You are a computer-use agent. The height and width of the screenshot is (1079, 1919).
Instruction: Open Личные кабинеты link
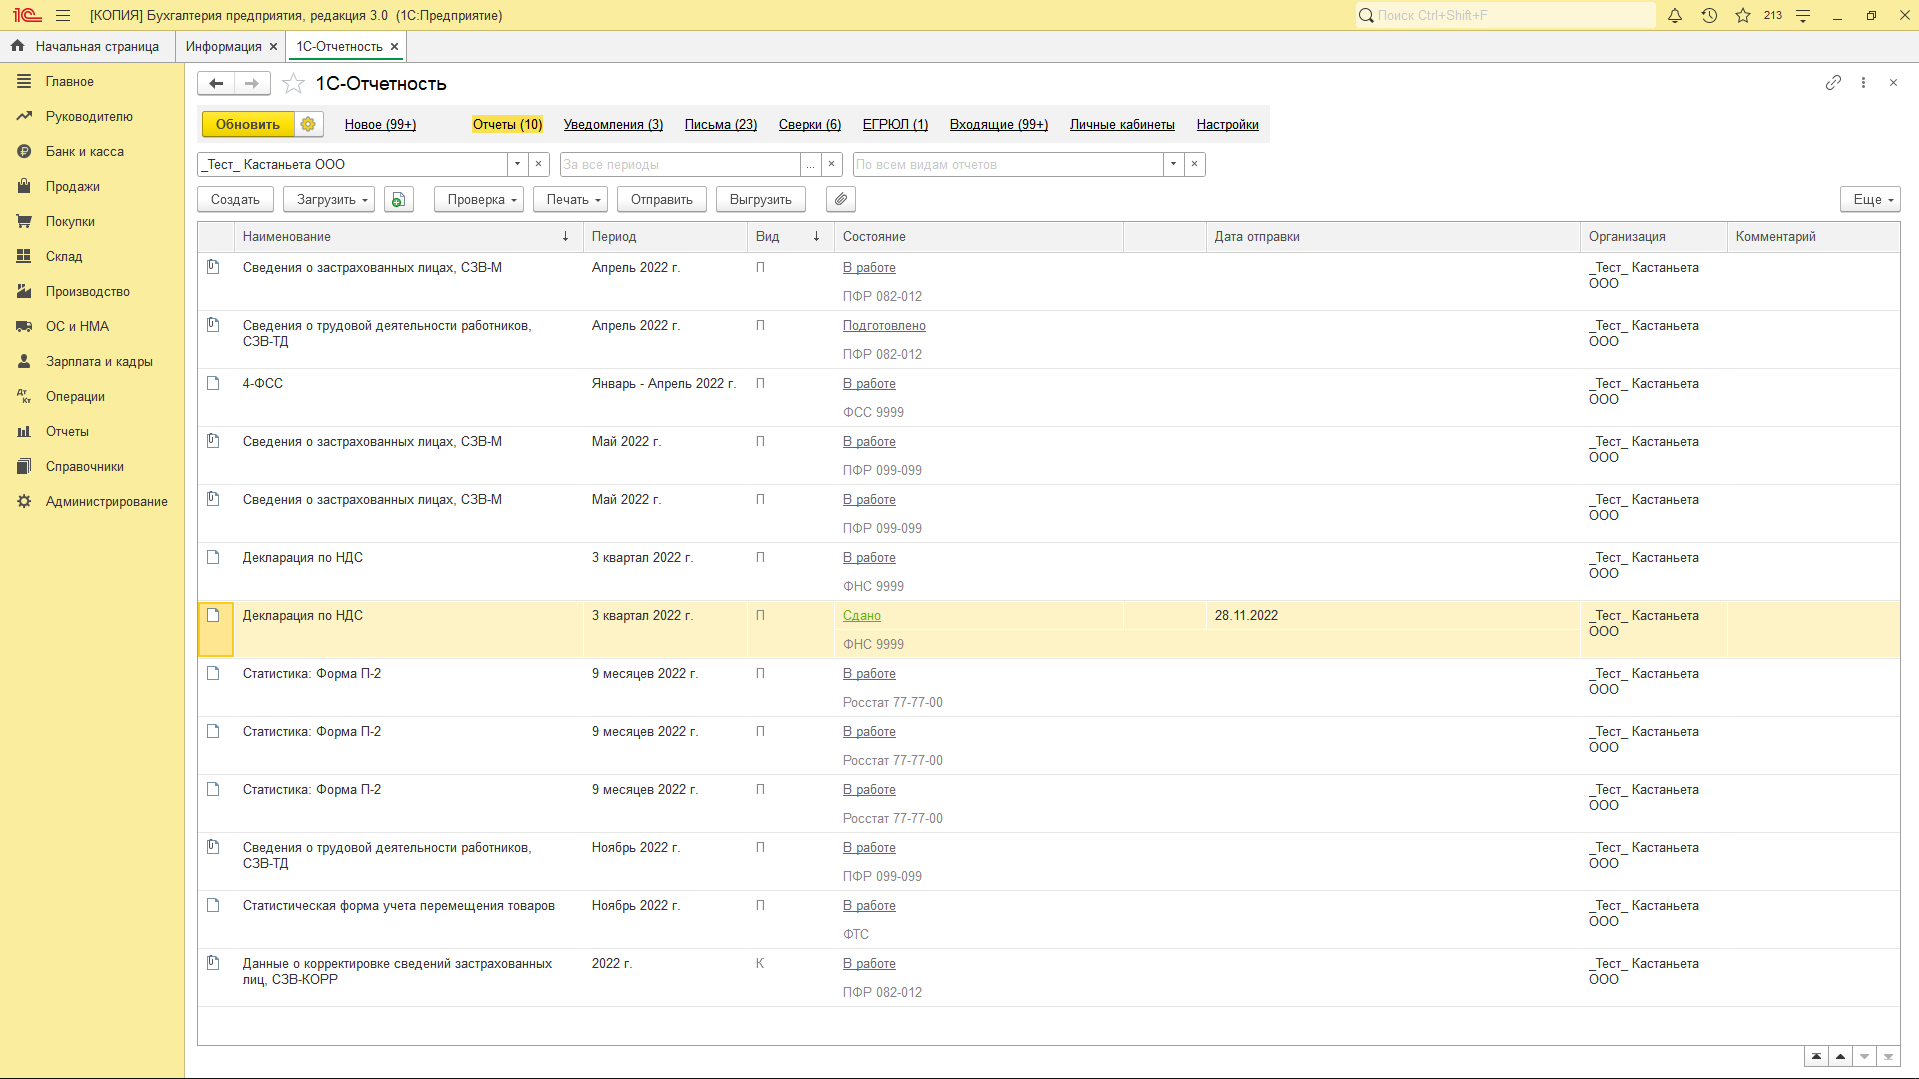1122,125
